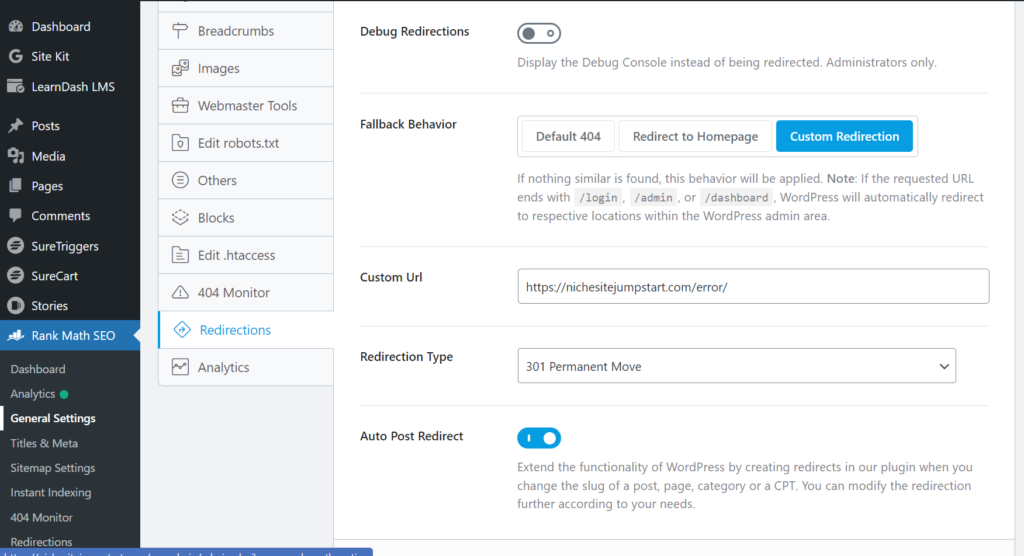Open 404 Monitor submenu link
The image size is (1024, 556).
[41, 517]
